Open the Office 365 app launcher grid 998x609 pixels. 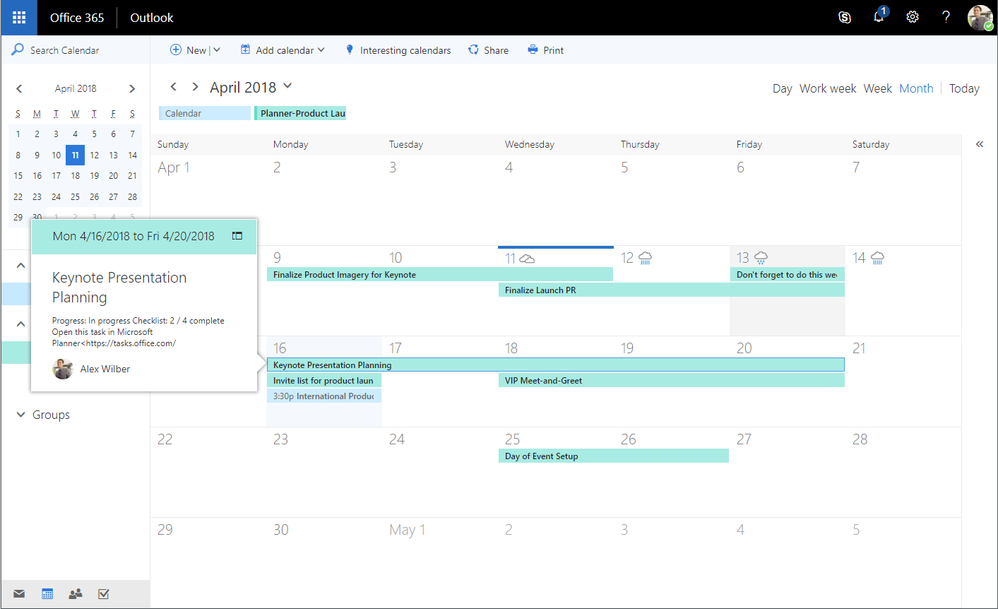point(19,17)
